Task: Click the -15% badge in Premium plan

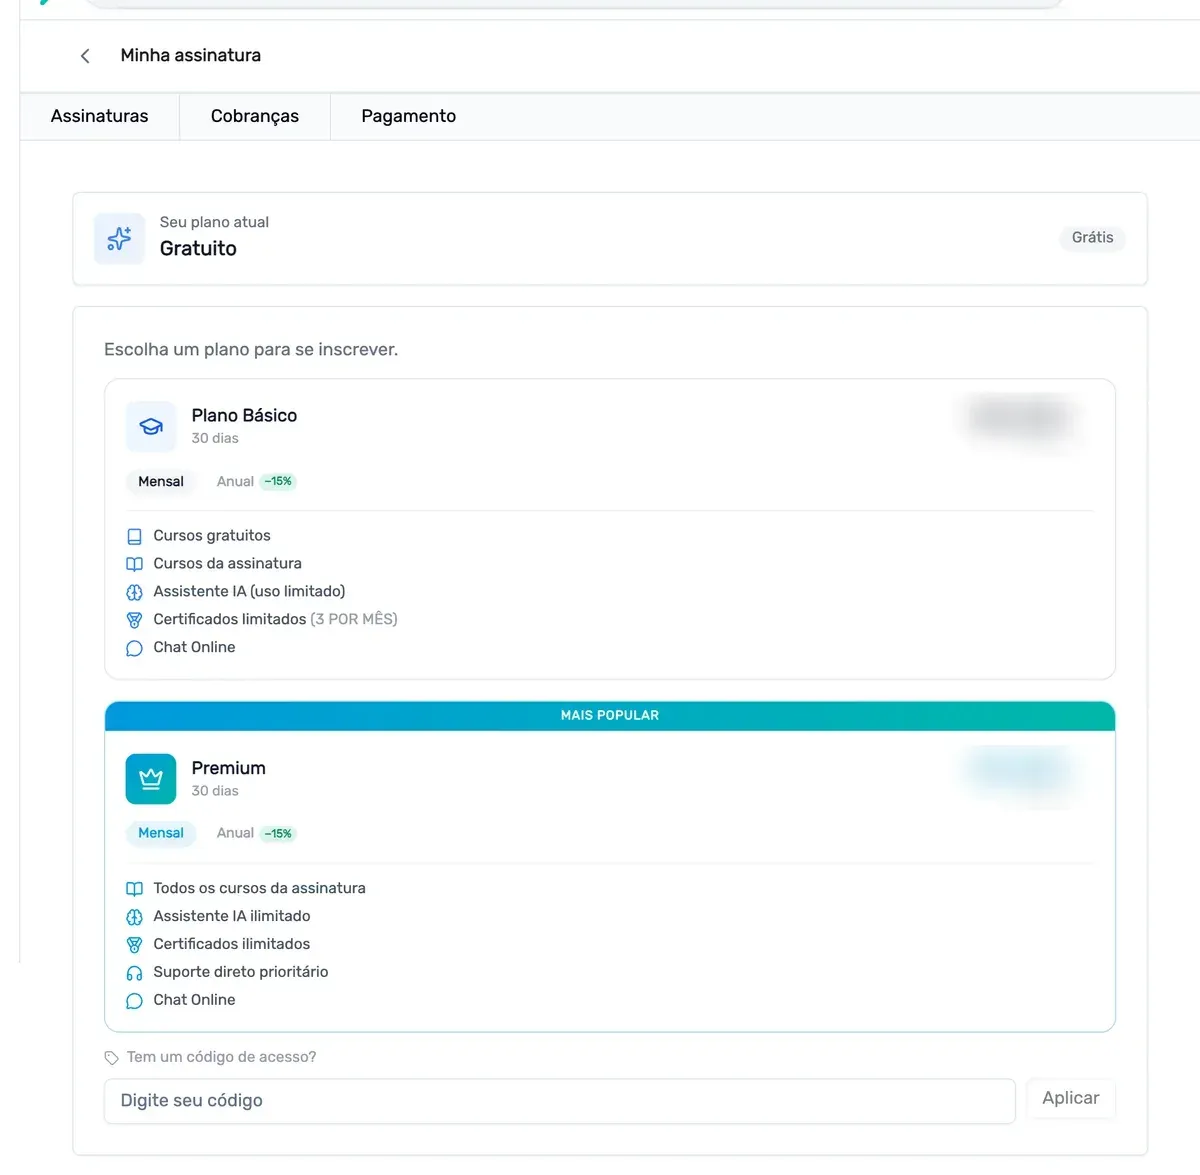Action: [278, 833]
